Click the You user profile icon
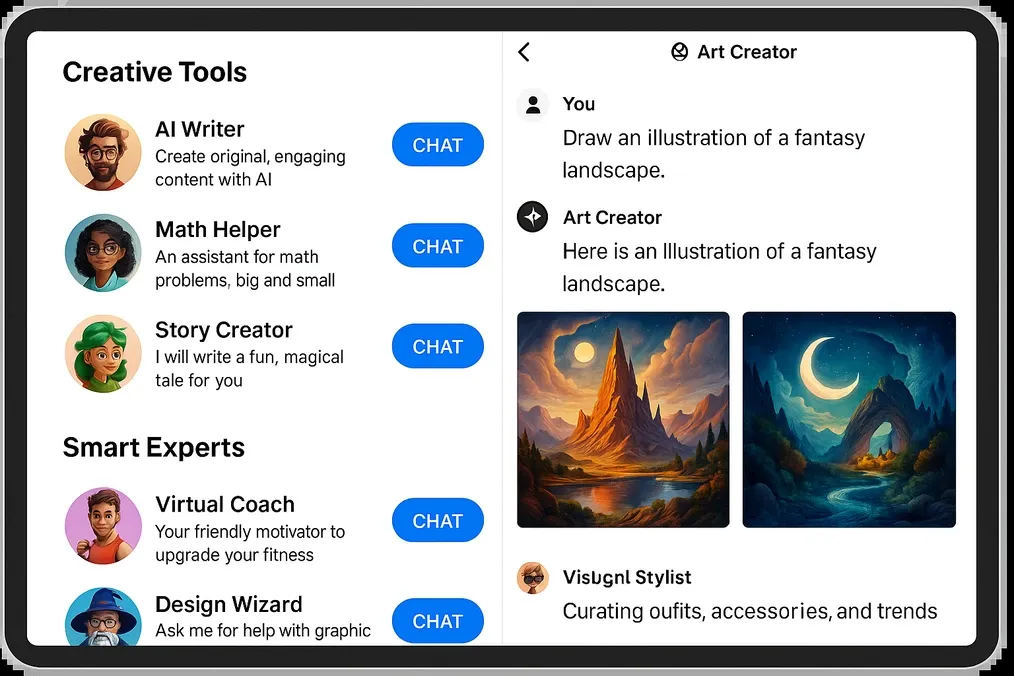 point(532,104)
